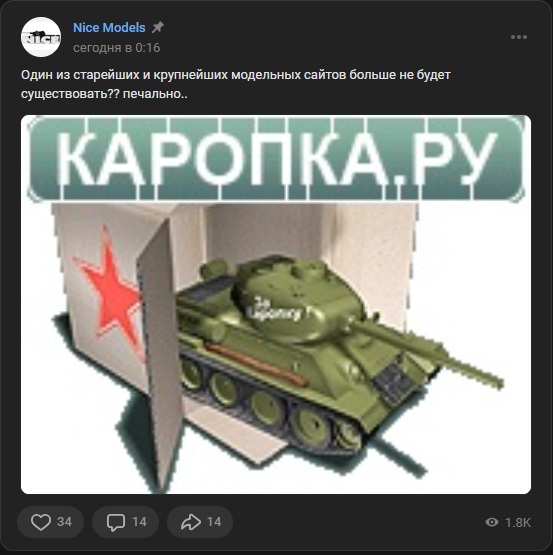Open the attached tank image
Viewport: 553px width, 555px height.
coord(276,304)
